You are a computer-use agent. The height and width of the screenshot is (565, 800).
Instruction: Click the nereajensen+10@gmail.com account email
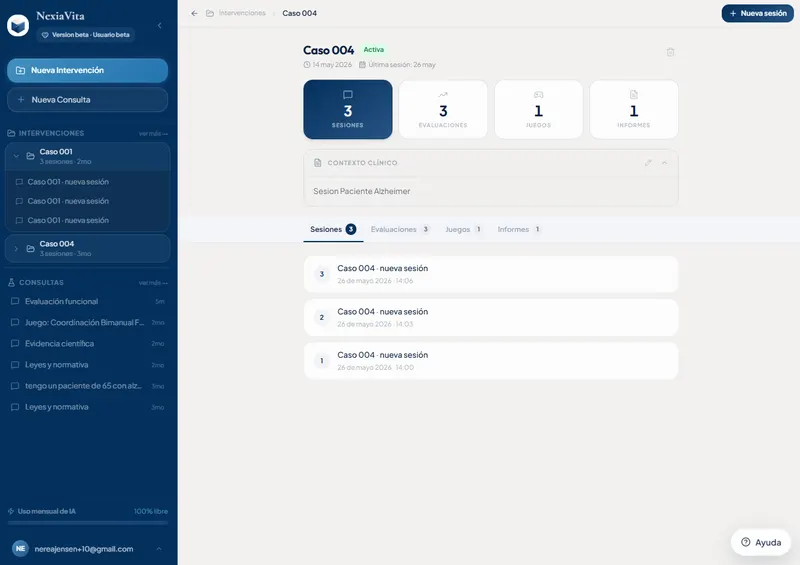pyautogui.click(x=84, y=549)
